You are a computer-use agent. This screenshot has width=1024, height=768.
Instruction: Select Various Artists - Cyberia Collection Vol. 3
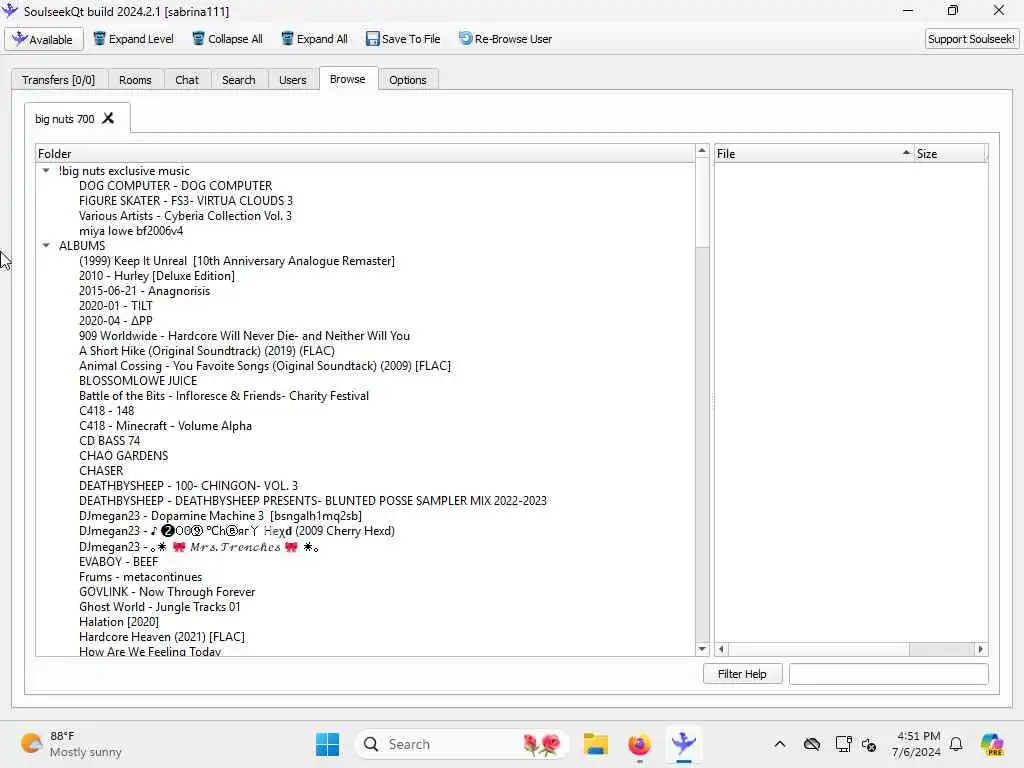(x=185, y=216)
